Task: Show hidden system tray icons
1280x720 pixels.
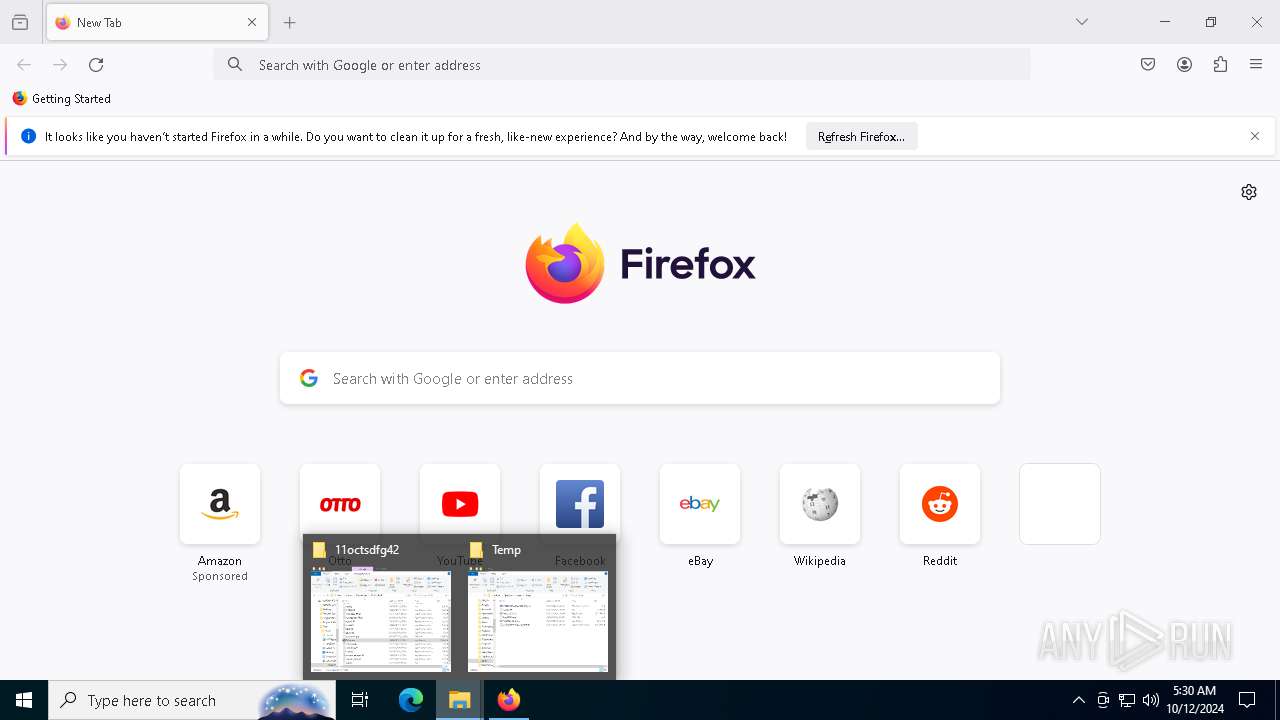Action: [1078, 700]
